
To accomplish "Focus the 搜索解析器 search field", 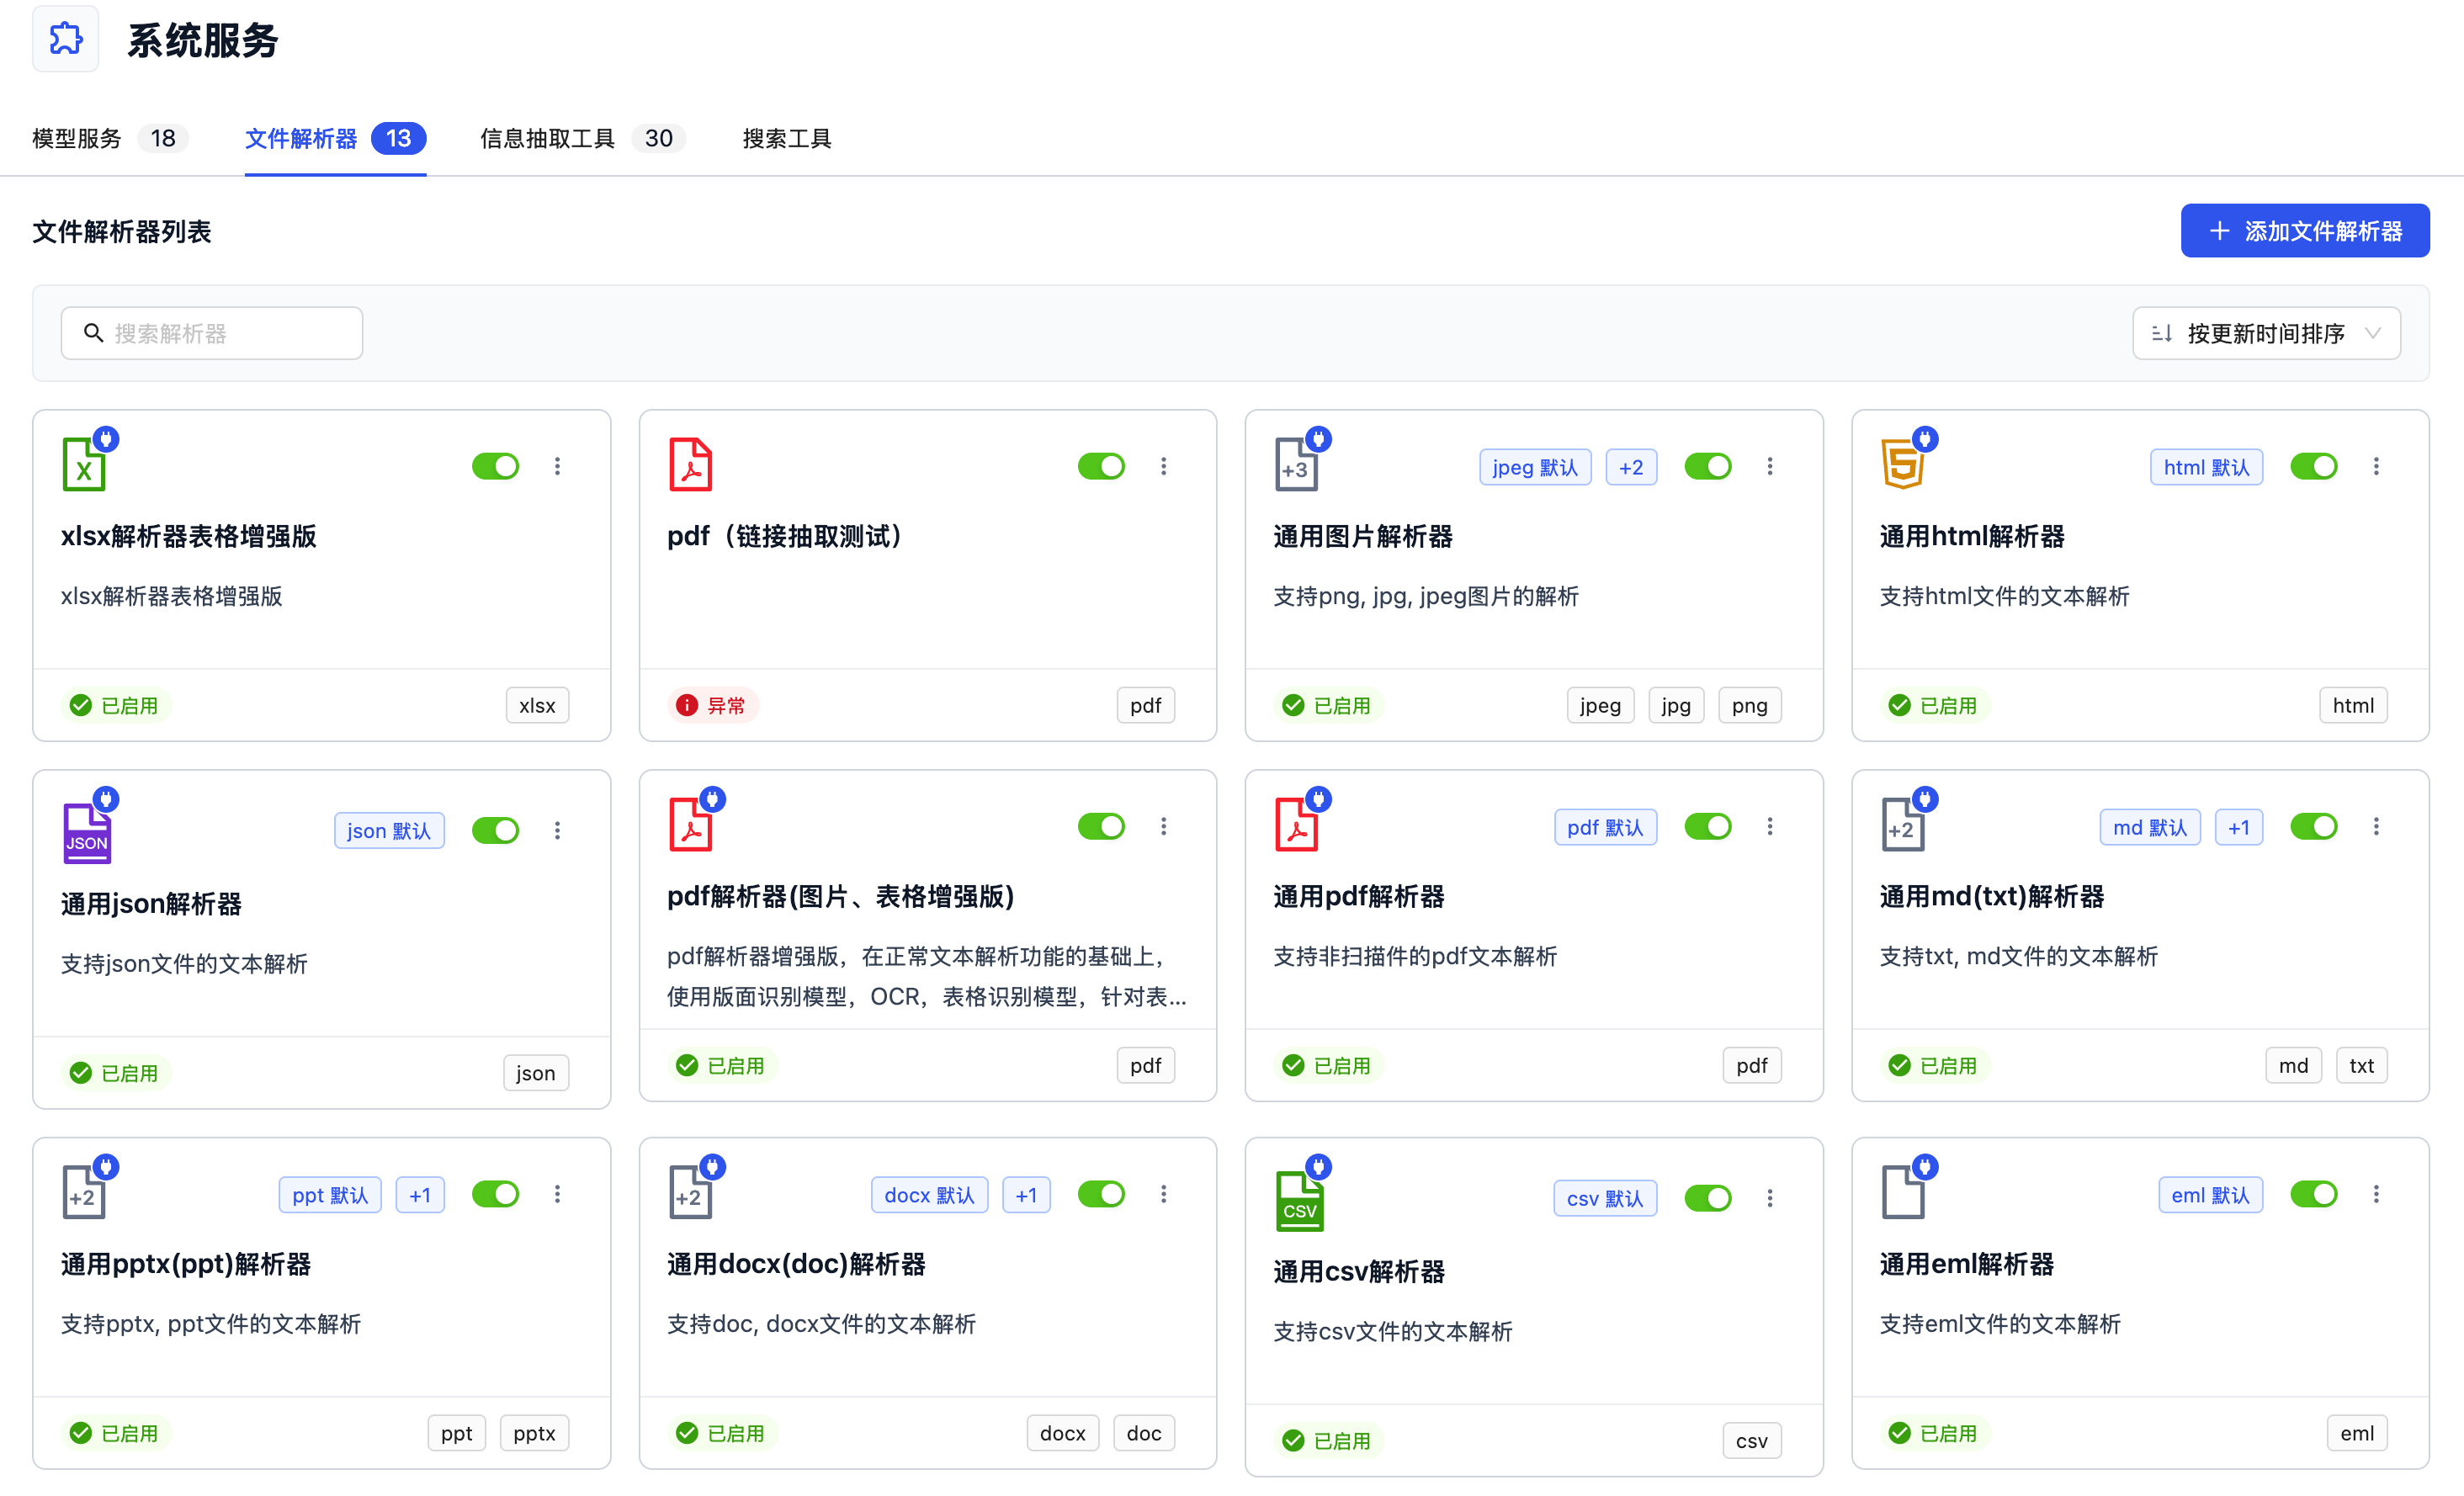I will [x=212, y=333].
